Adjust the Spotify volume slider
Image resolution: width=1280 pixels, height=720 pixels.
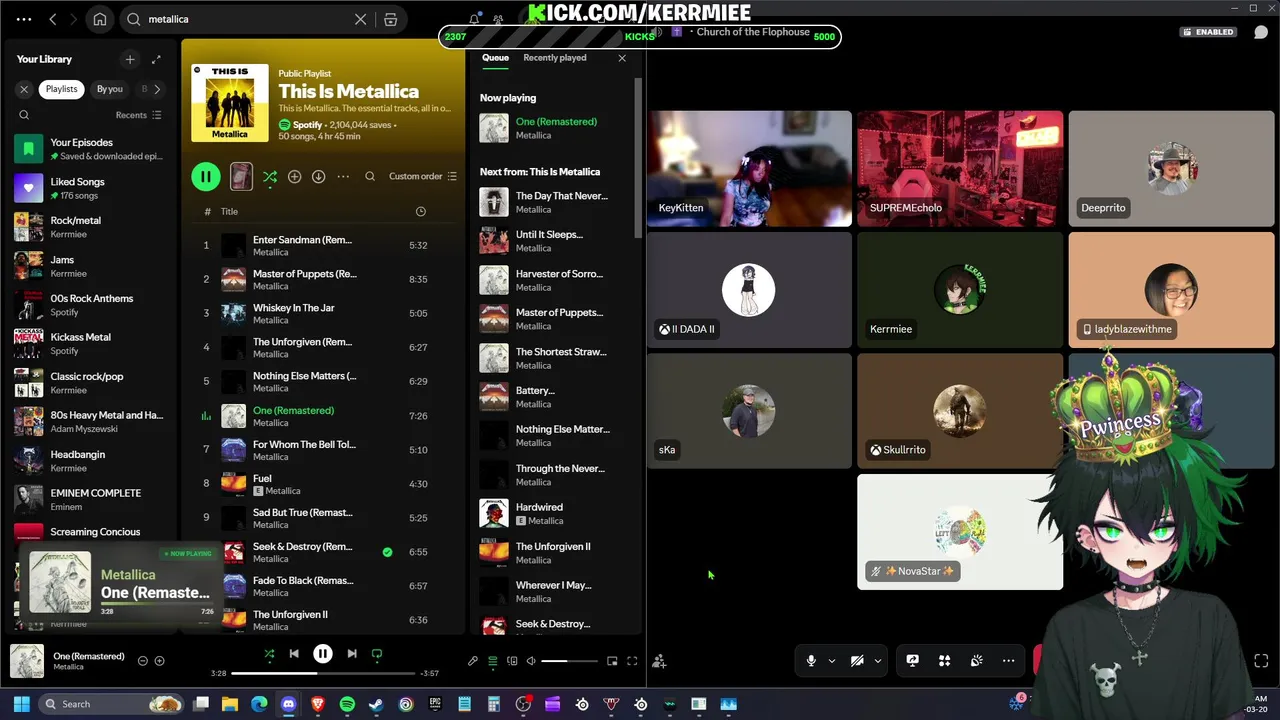click(x=570, y=661)
